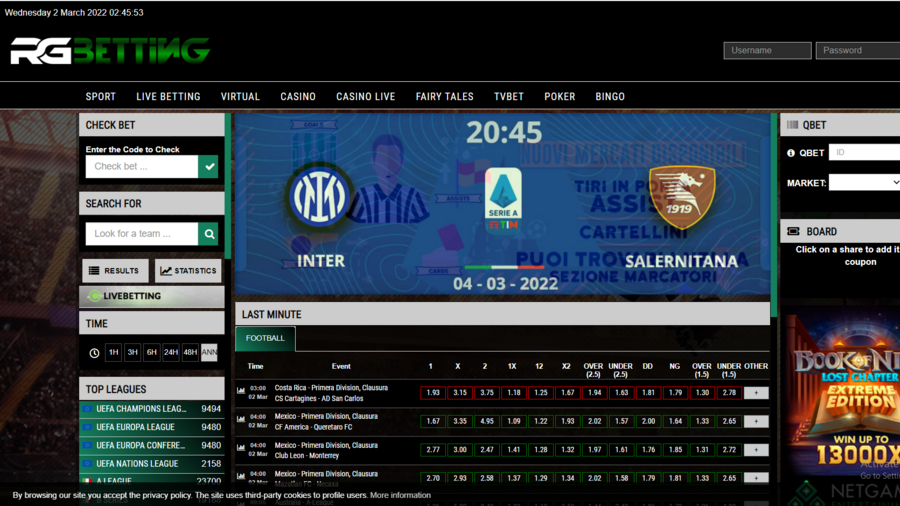Pick odds 2.47 for Monterrey win
This screenshot has width=900, height=506.
click(x=487, y=450)
